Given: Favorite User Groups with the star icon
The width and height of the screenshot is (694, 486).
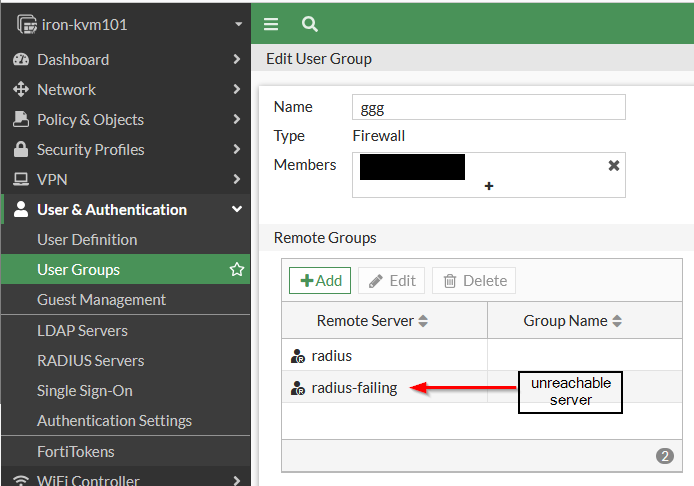Looking at the screenshot, I should [x=237, y=269].
